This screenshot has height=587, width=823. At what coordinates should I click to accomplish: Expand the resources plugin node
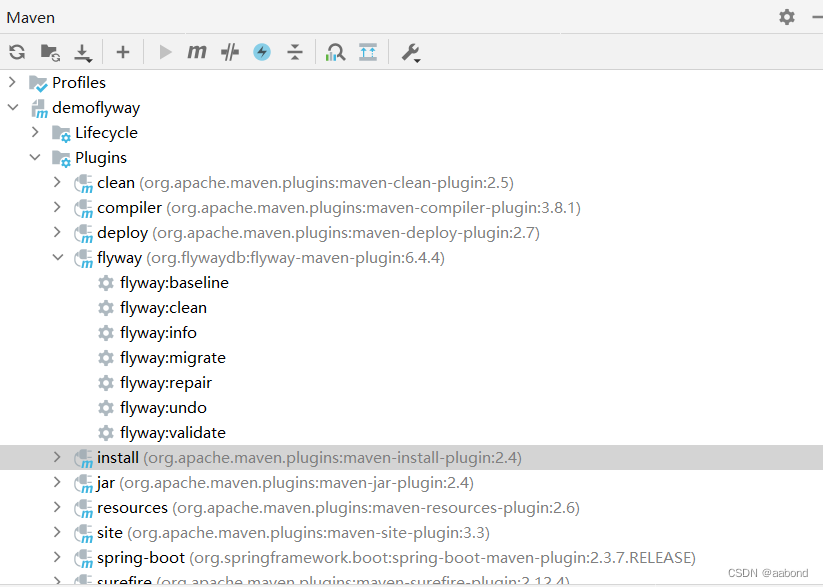[57, 507]
